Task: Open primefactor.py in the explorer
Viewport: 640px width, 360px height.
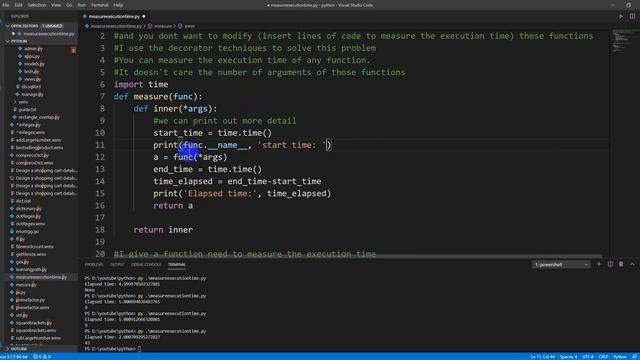Action: [x=30, y=300]
